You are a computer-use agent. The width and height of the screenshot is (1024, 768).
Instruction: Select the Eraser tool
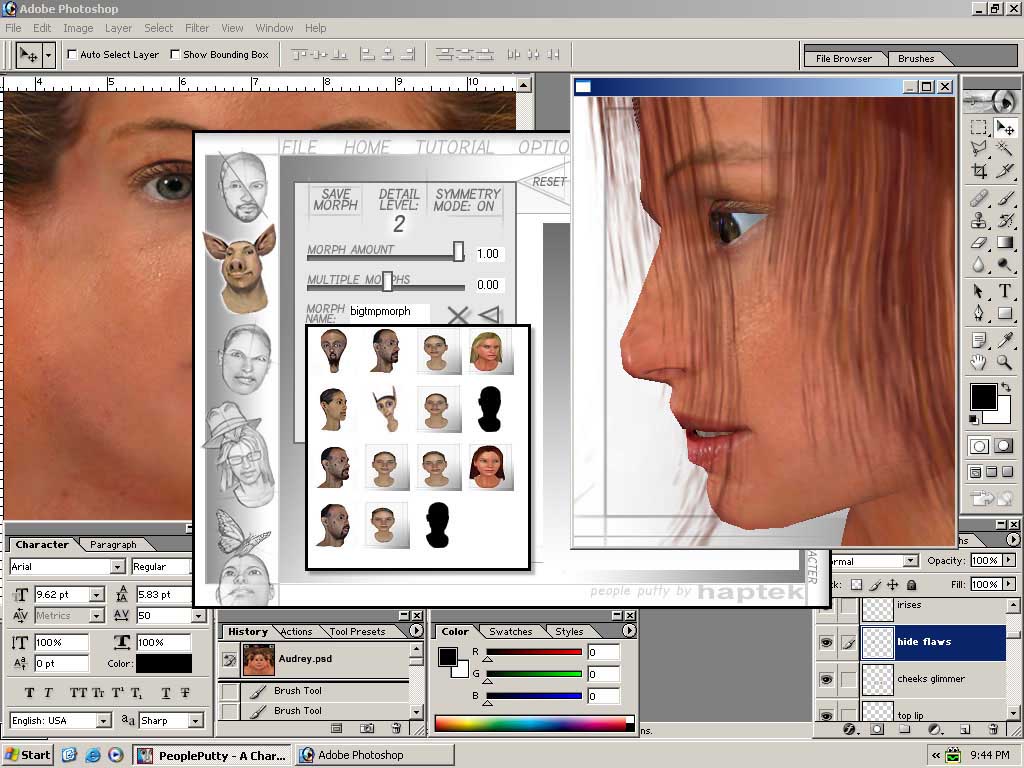coord(978,242)
